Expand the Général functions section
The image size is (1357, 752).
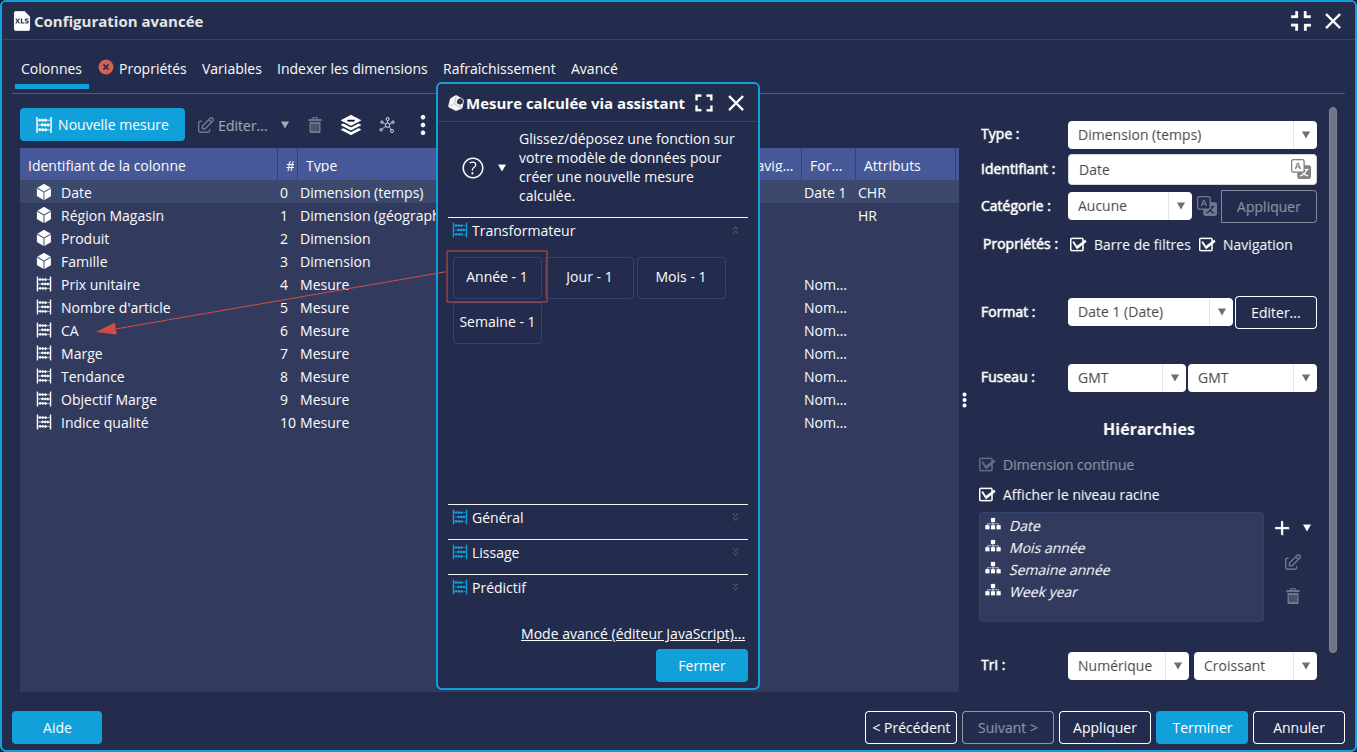point(597,518)
